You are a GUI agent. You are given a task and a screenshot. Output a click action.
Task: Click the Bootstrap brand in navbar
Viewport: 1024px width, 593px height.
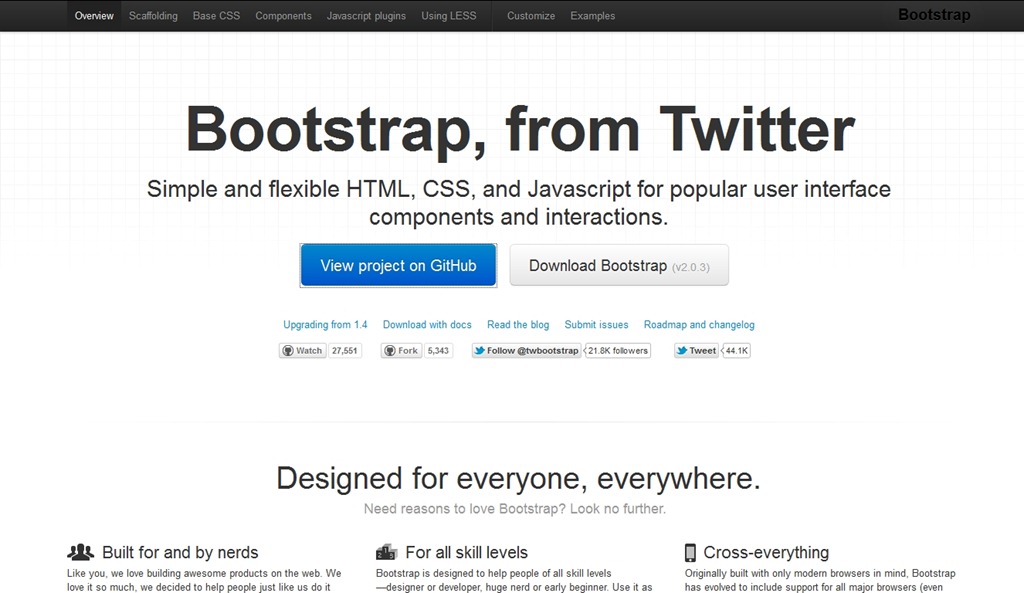[934, 14]
